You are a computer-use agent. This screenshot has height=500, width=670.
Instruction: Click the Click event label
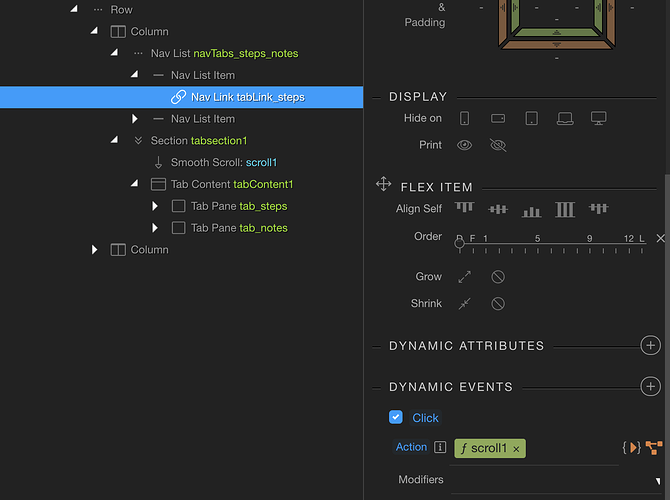[425, 418]
